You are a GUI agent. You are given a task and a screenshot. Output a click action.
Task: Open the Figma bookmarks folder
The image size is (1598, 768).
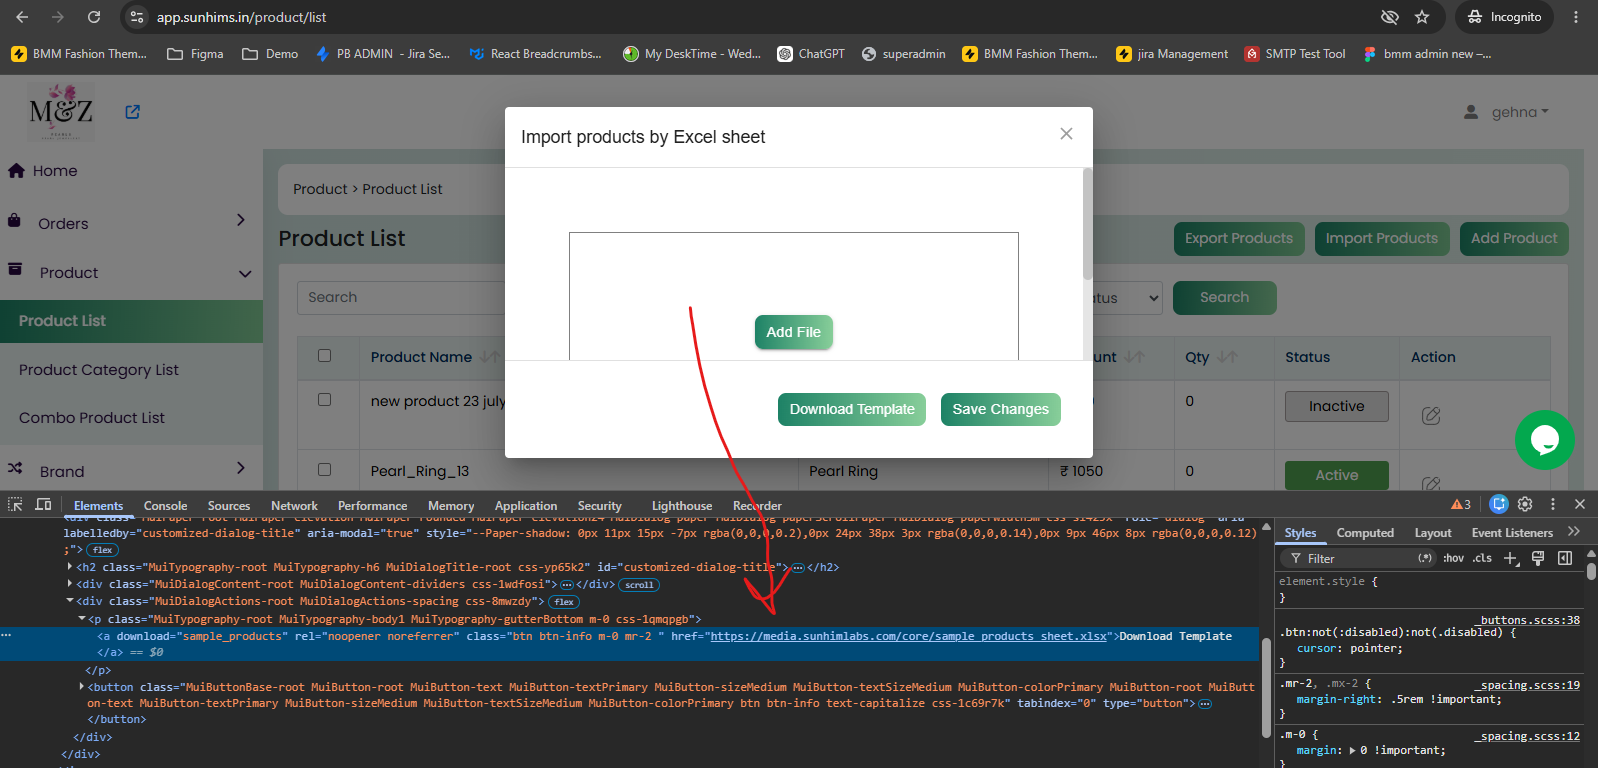point(195,54)
